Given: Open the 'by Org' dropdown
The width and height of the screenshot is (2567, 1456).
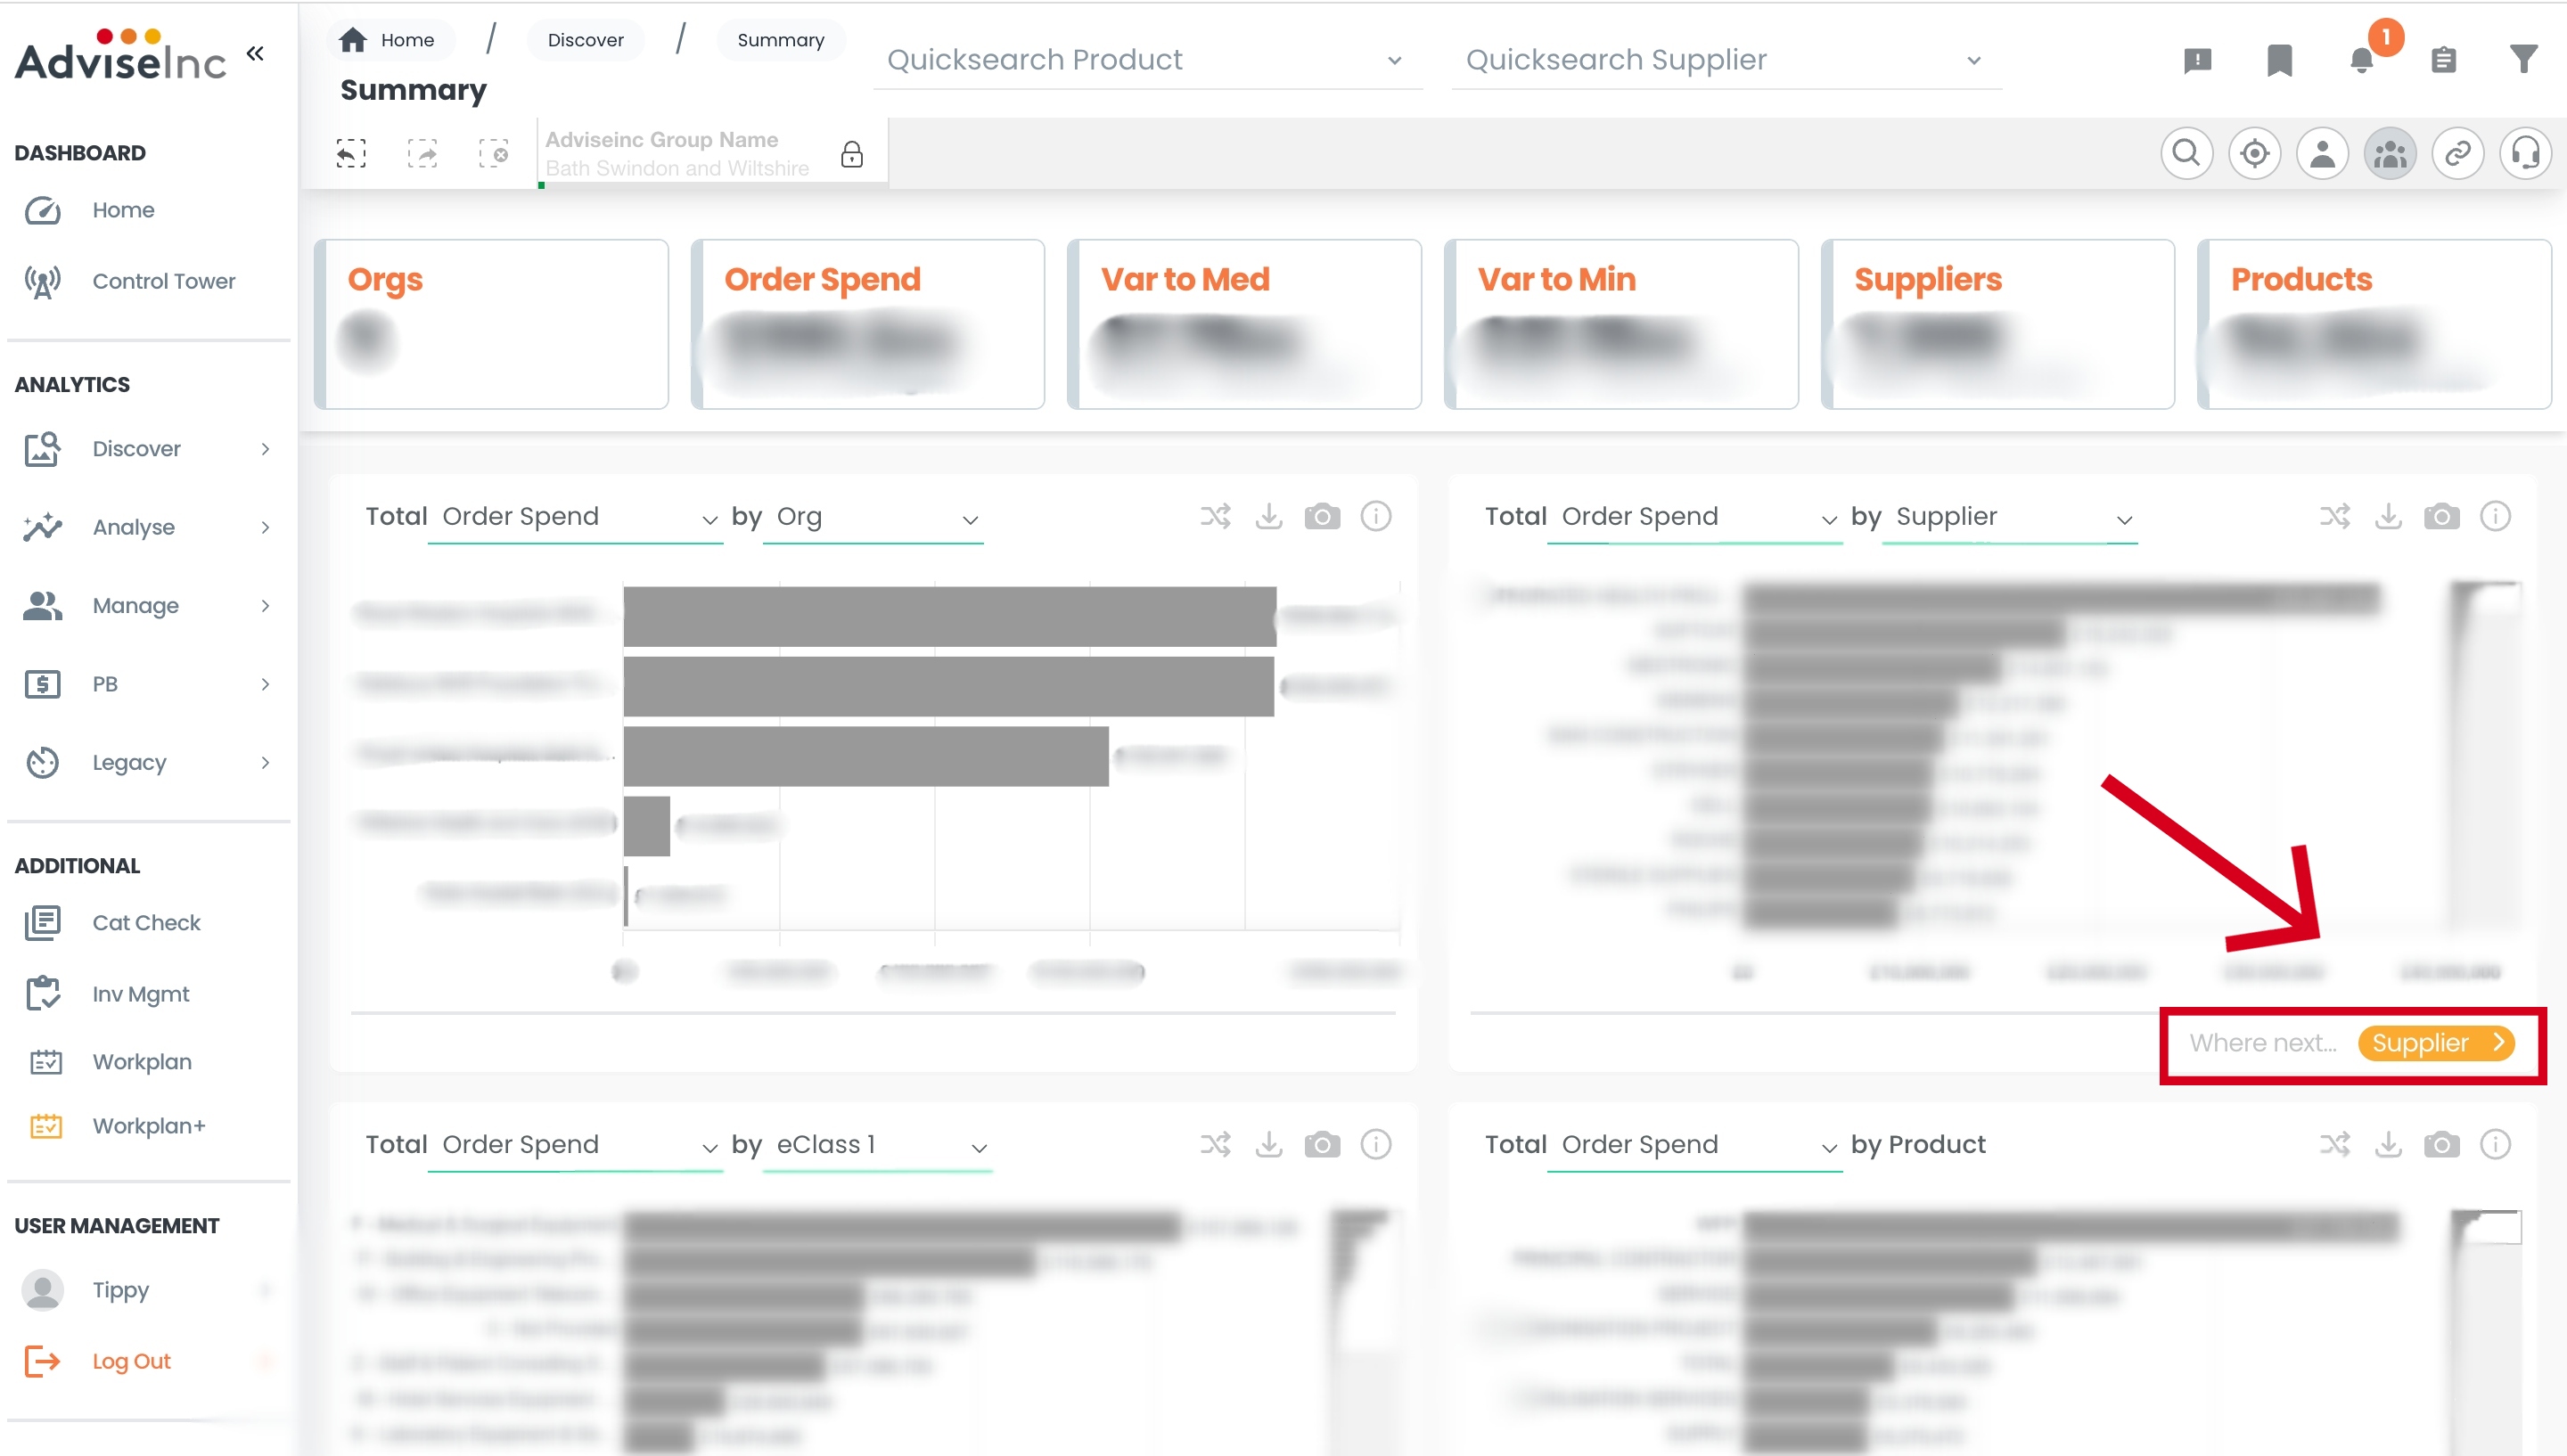Looking at the screenshot, I should click(x=874, y=517).
